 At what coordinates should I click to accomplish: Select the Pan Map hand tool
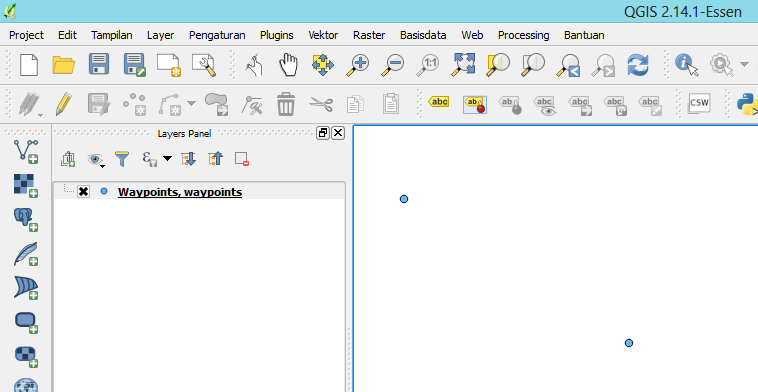(289, 65)
